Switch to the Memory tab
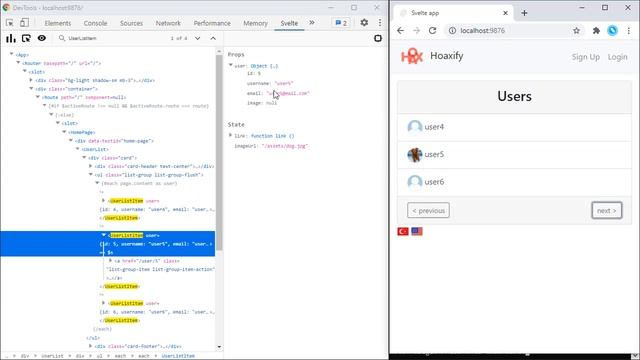This screenshot has height=360, width=640. point(256,23)
